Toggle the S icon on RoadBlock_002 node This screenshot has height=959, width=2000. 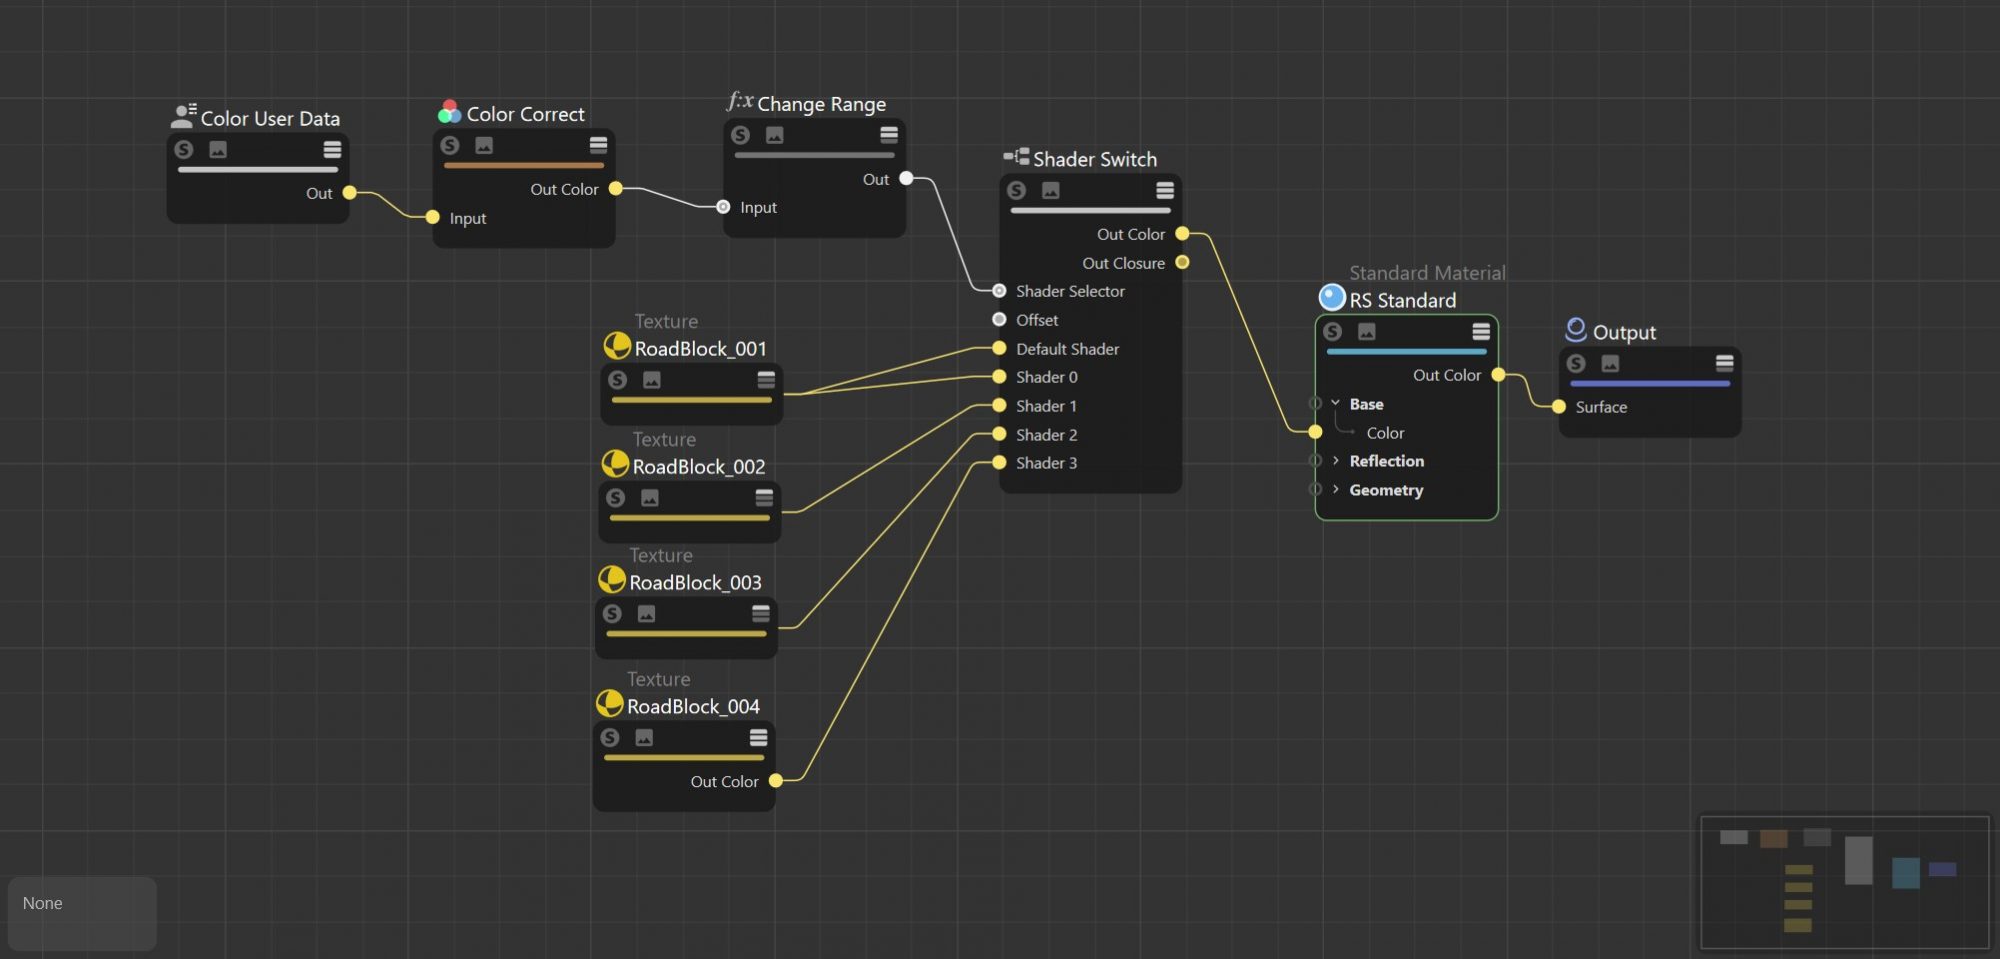click(x=614, y=498)
